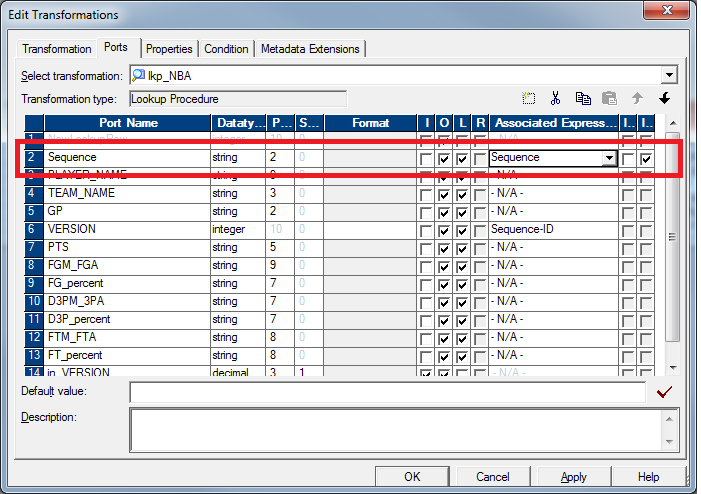The height and width of the screenshot is (494, 701).
Task: Select the TEAM_NAME port name cell
Action: point(127,193)
